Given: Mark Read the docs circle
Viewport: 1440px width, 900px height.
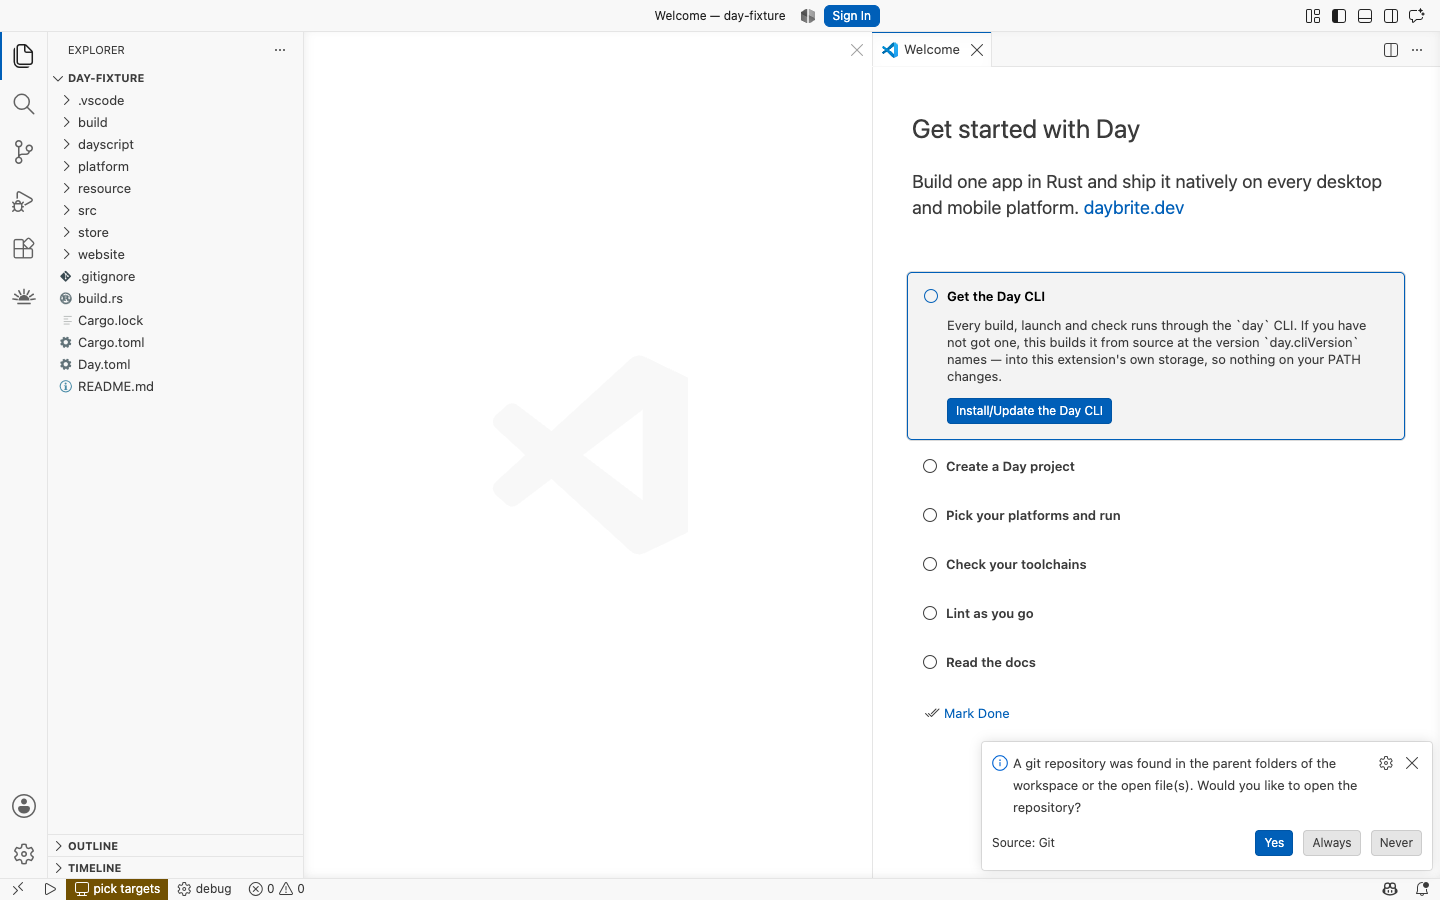Looking at the screenshot, I should click(x=930, y=662).
